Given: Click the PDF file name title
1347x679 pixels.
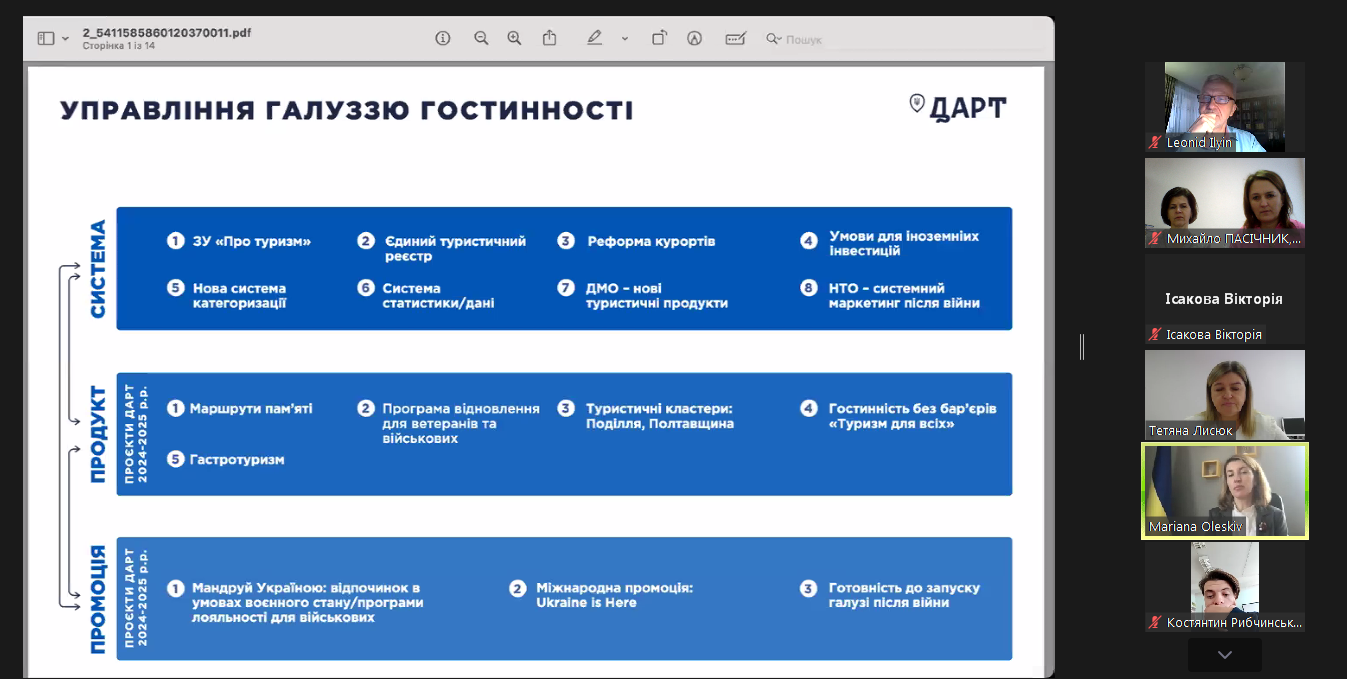Looking at the screenshot, I should coord(167,32).
